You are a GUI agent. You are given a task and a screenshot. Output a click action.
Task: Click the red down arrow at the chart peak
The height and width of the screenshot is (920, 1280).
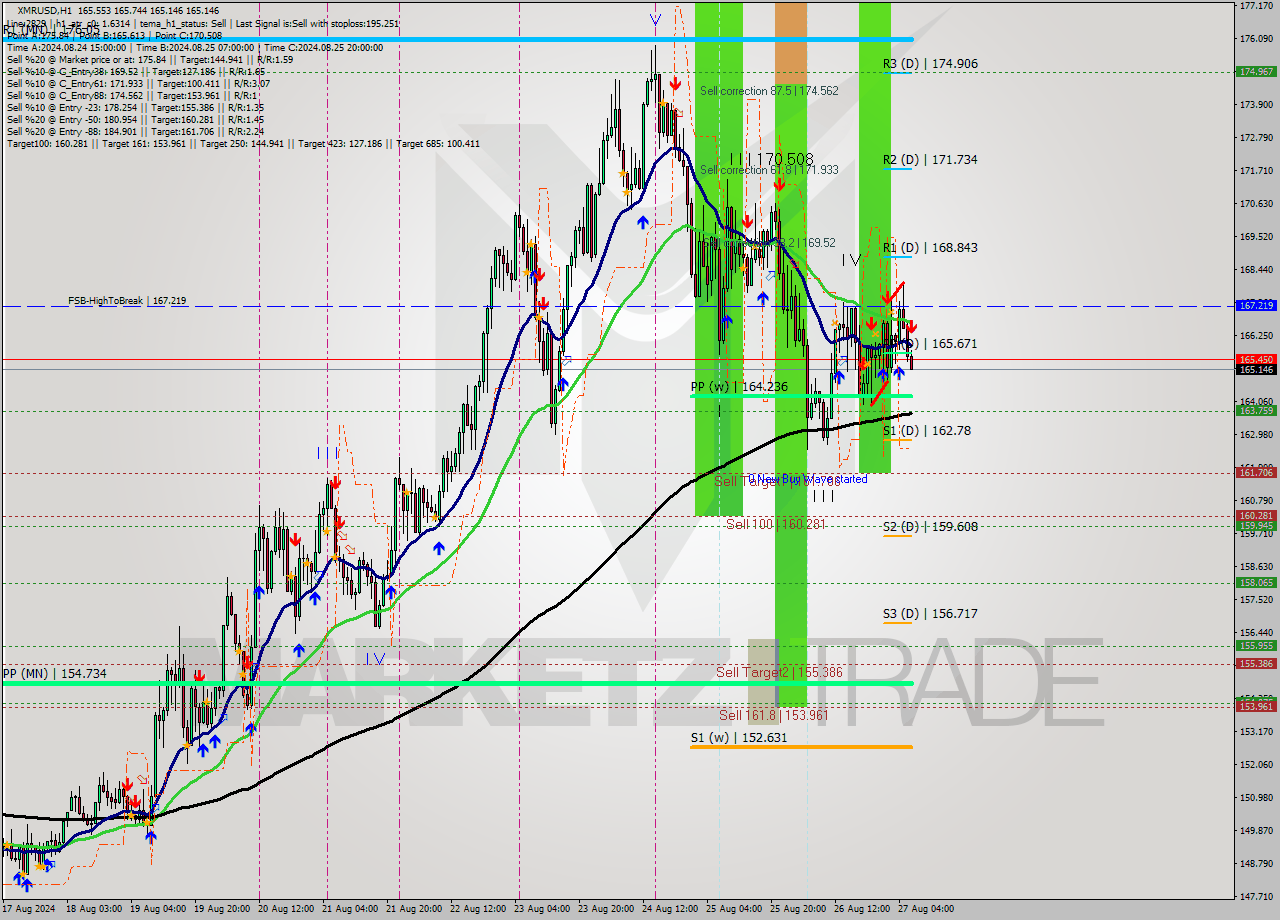[x=676, y=85]
